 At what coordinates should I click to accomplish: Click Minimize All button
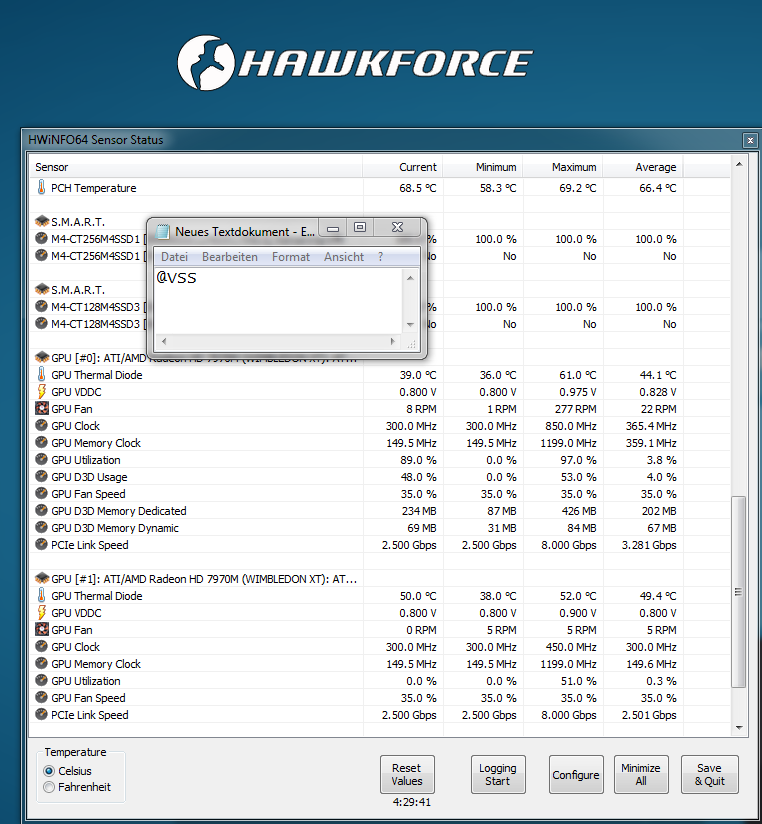point(641,774)
